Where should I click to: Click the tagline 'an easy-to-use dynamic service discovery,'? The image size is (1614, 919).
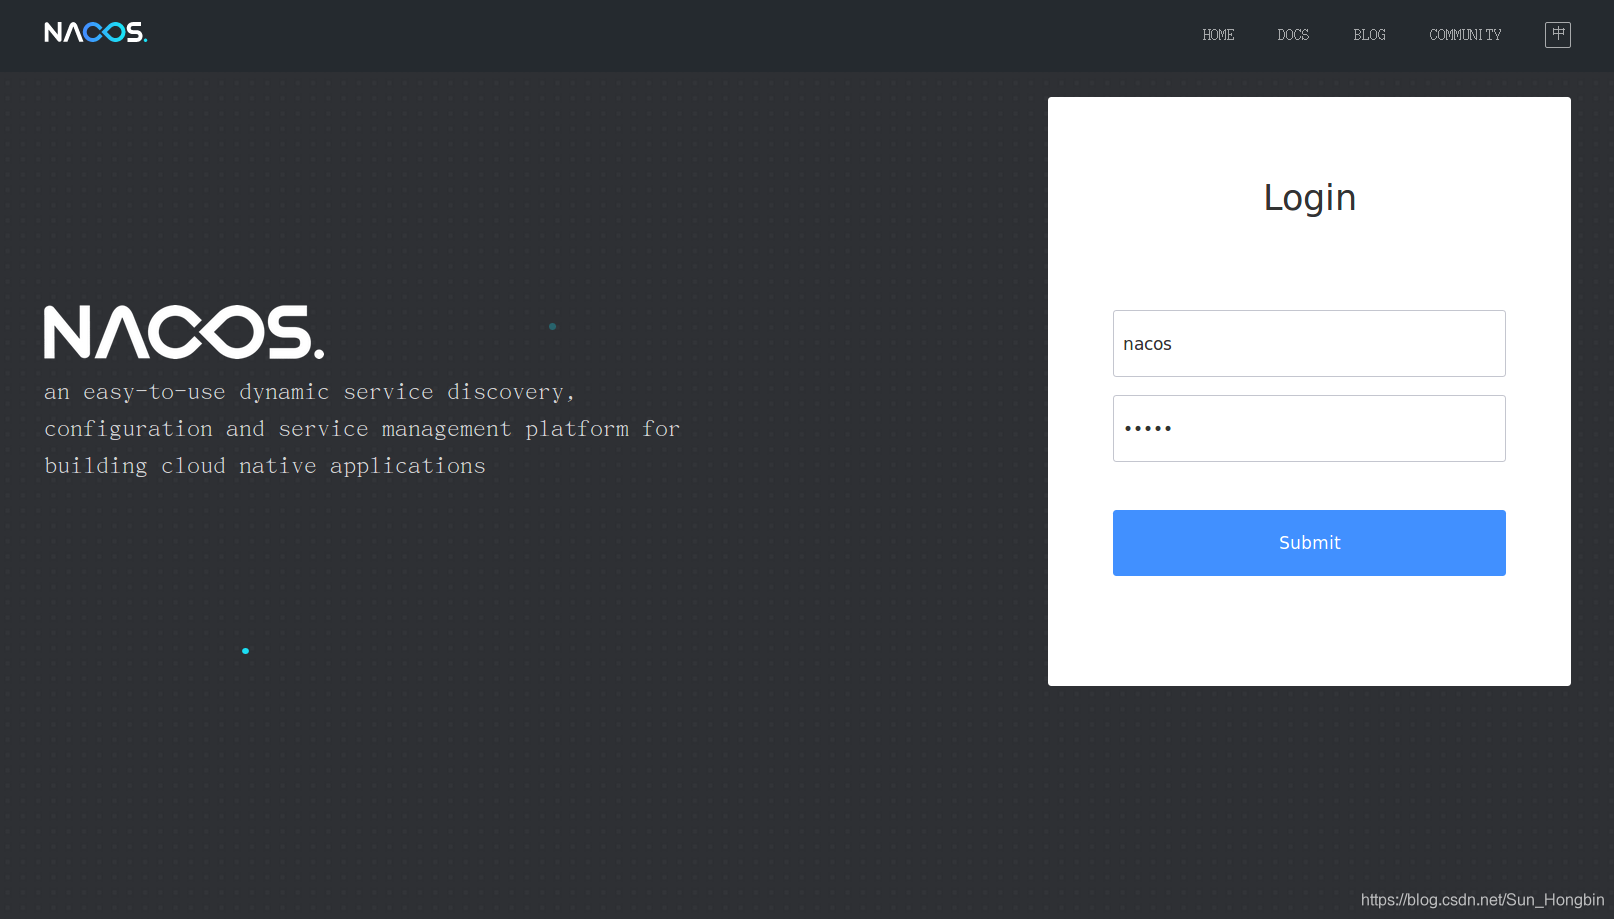(309, 392)
